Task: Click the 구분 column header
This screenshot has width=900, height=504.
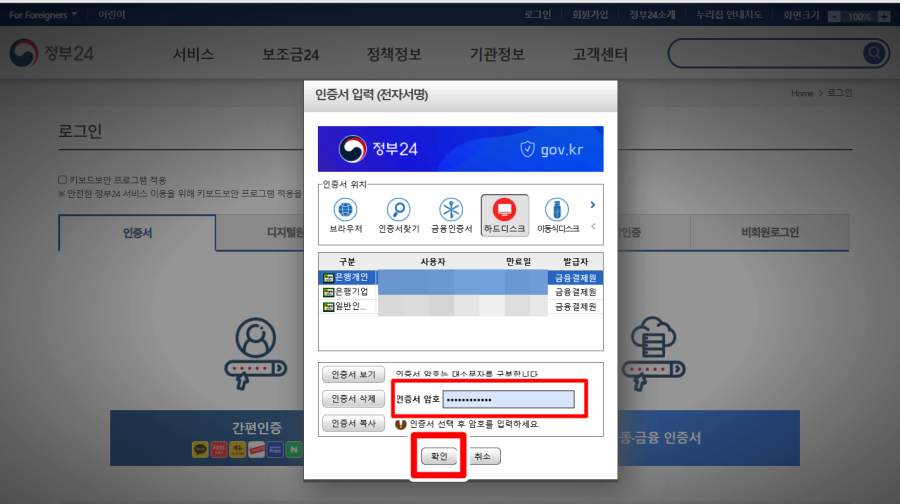Action: click(347, 262)
